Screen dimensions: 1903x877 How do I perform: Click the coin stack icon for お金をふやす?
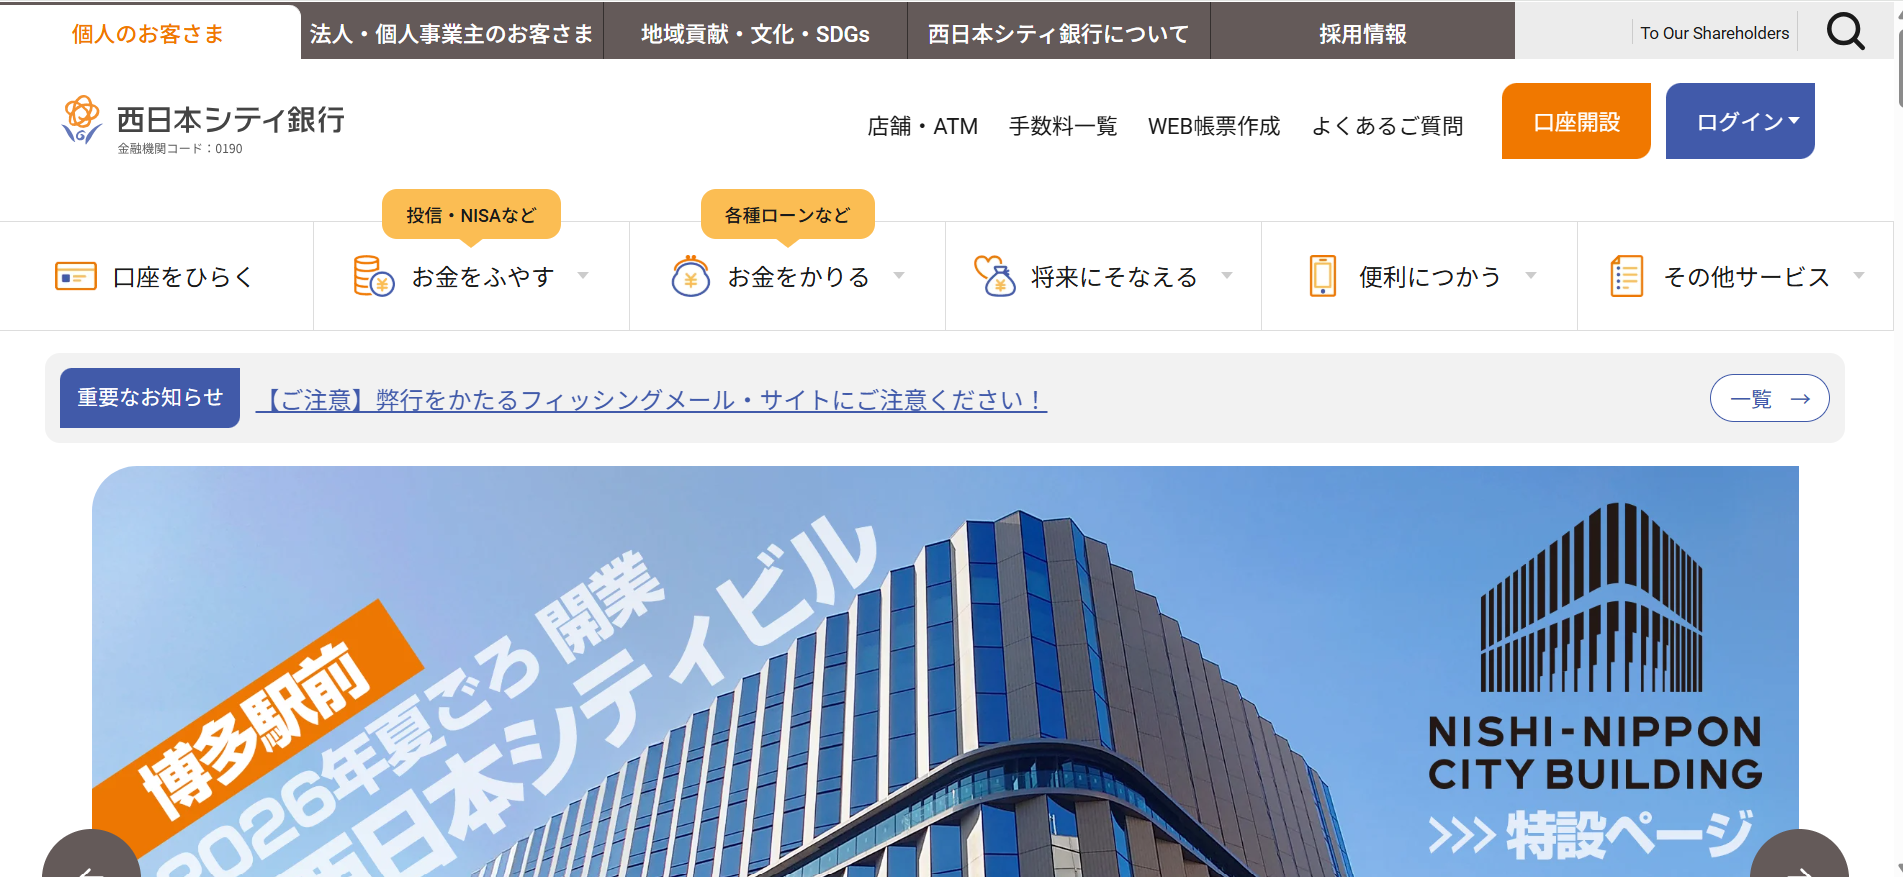point(374,276)
